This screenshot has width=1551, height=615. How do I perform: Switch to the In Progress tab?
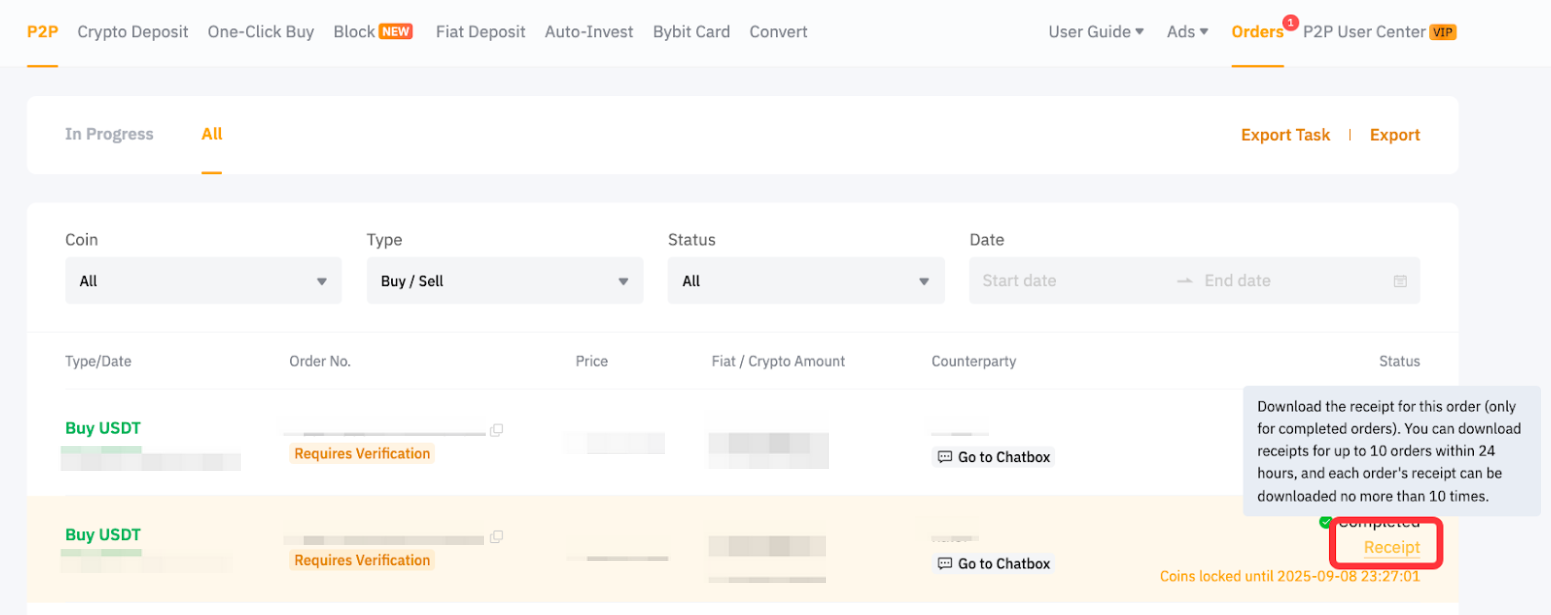point(109,134)
